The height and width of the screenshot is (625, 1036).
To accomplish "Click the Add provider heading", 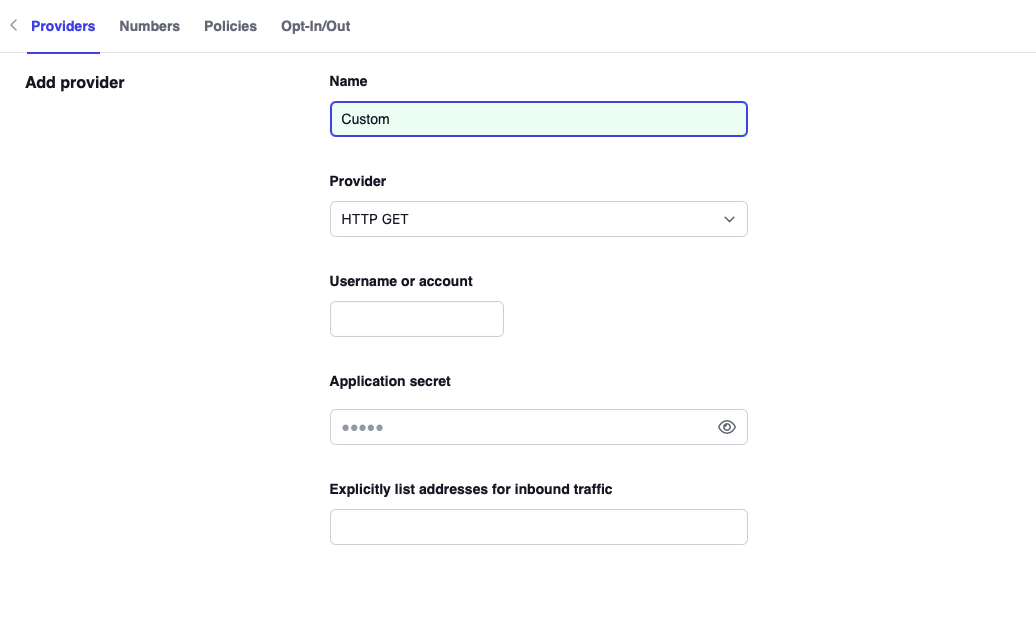I will 75,82.
